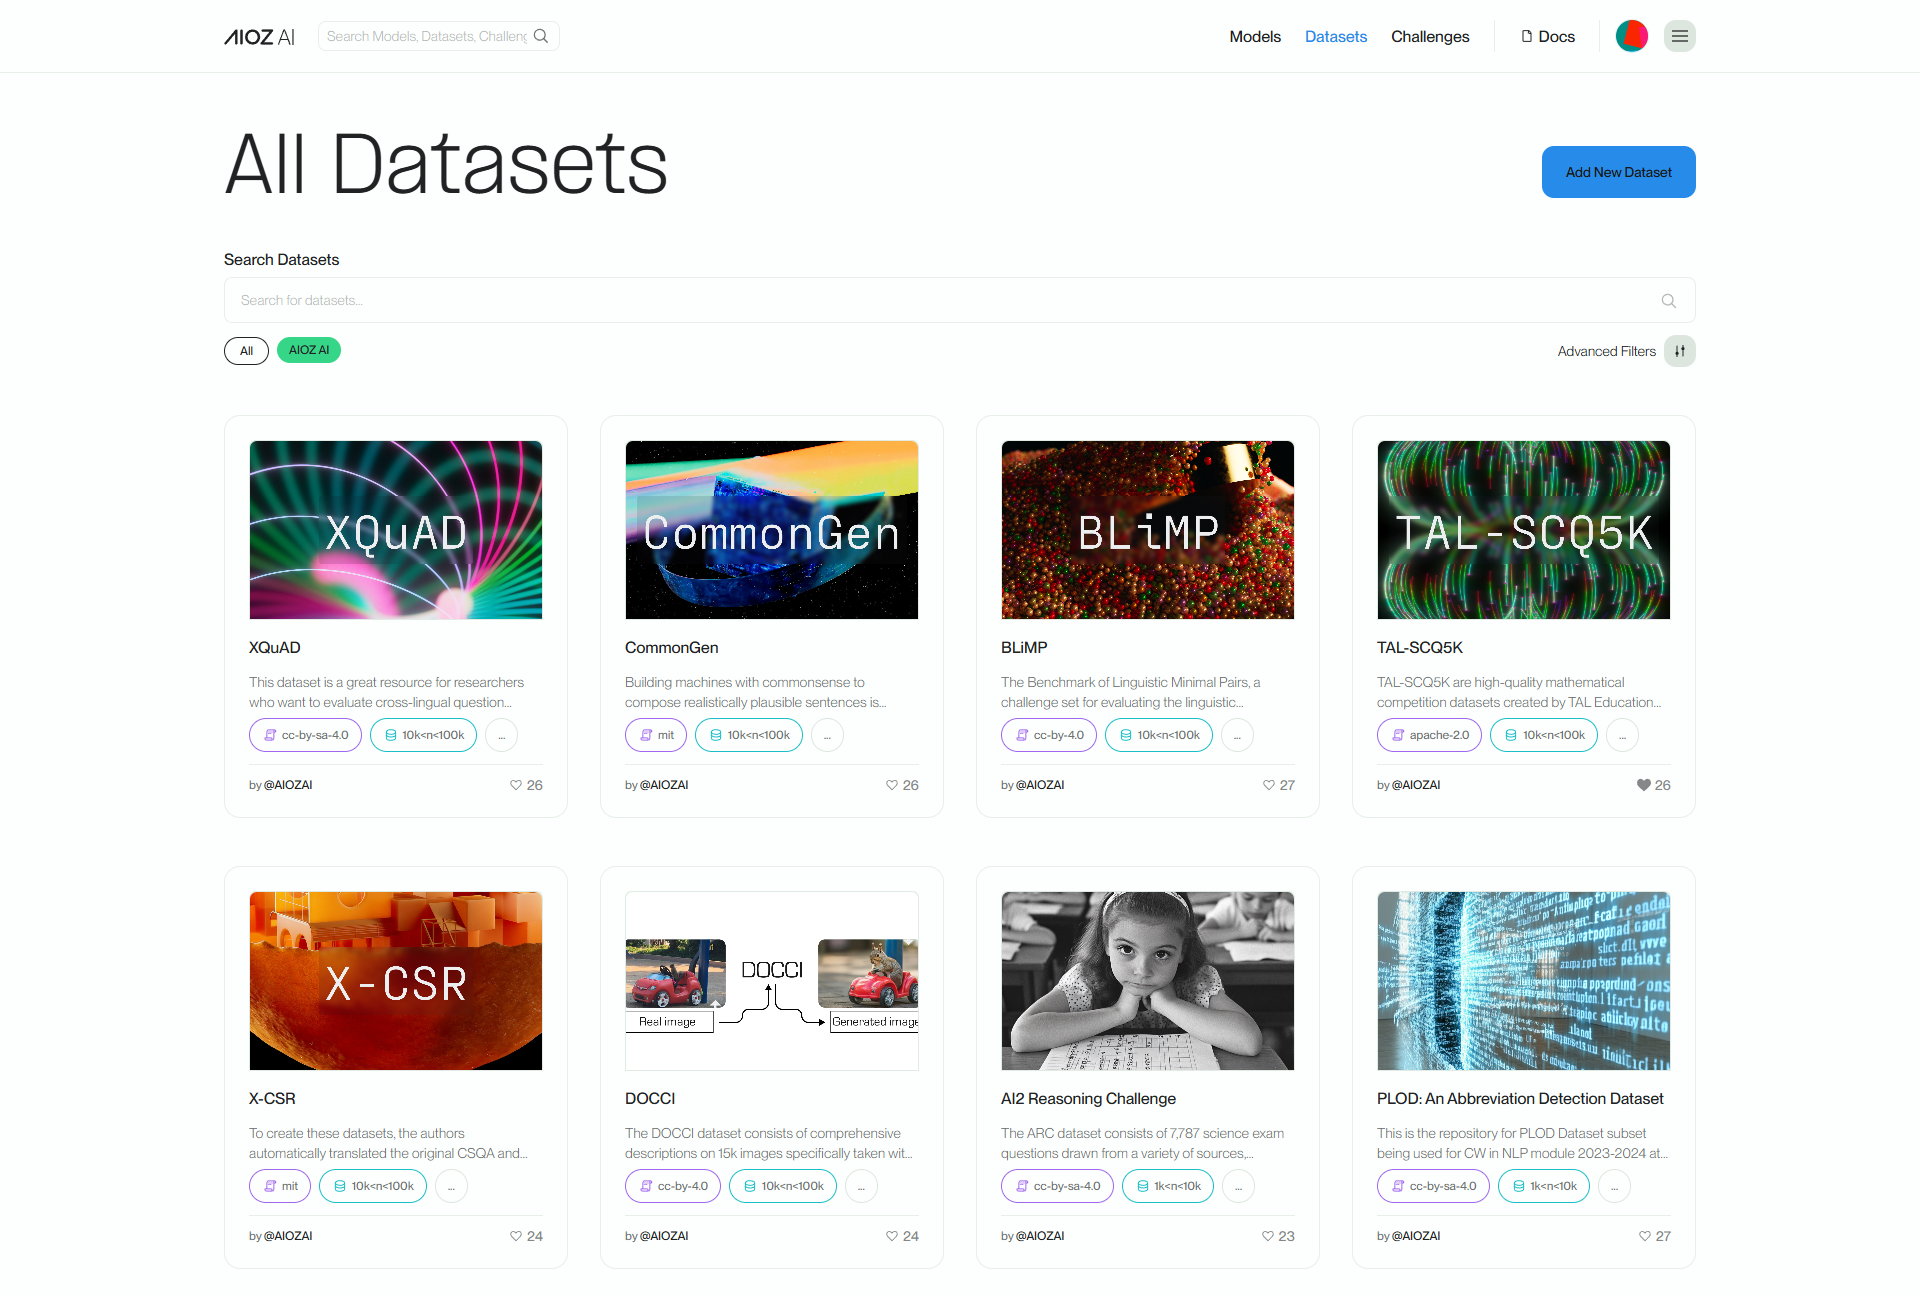
Task: Like the CommonGen dataset heart
Action: click(x=890, y=785)
